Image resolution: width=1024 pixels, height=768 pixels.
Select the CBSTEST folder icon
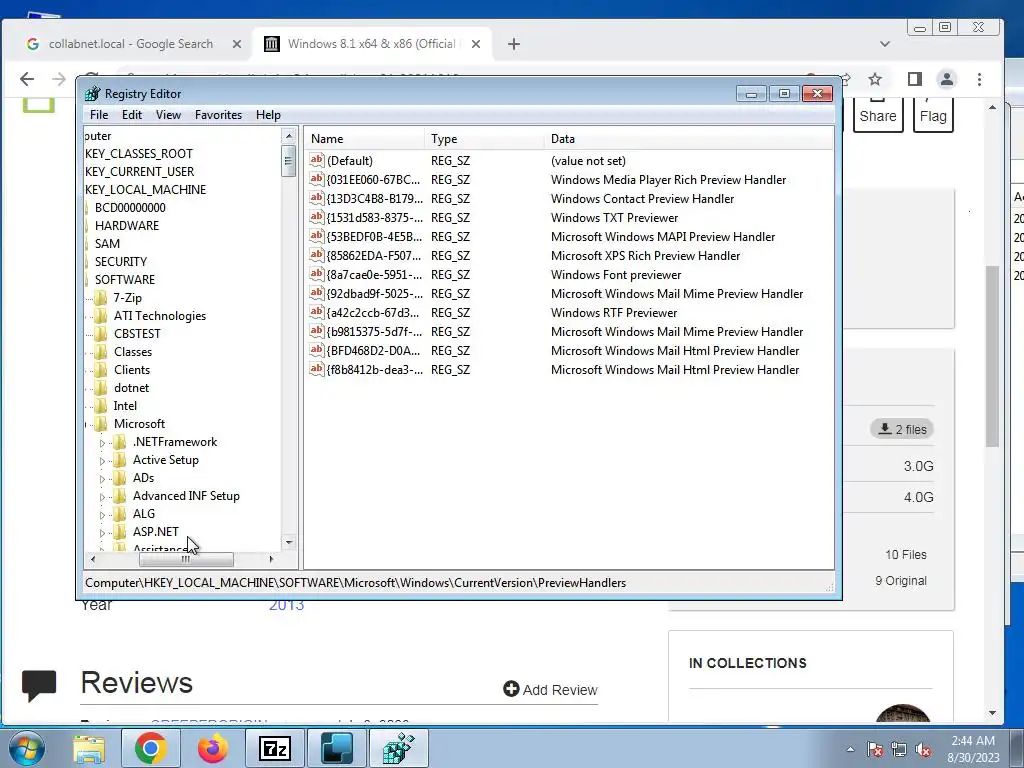click(x=101, y=334)
